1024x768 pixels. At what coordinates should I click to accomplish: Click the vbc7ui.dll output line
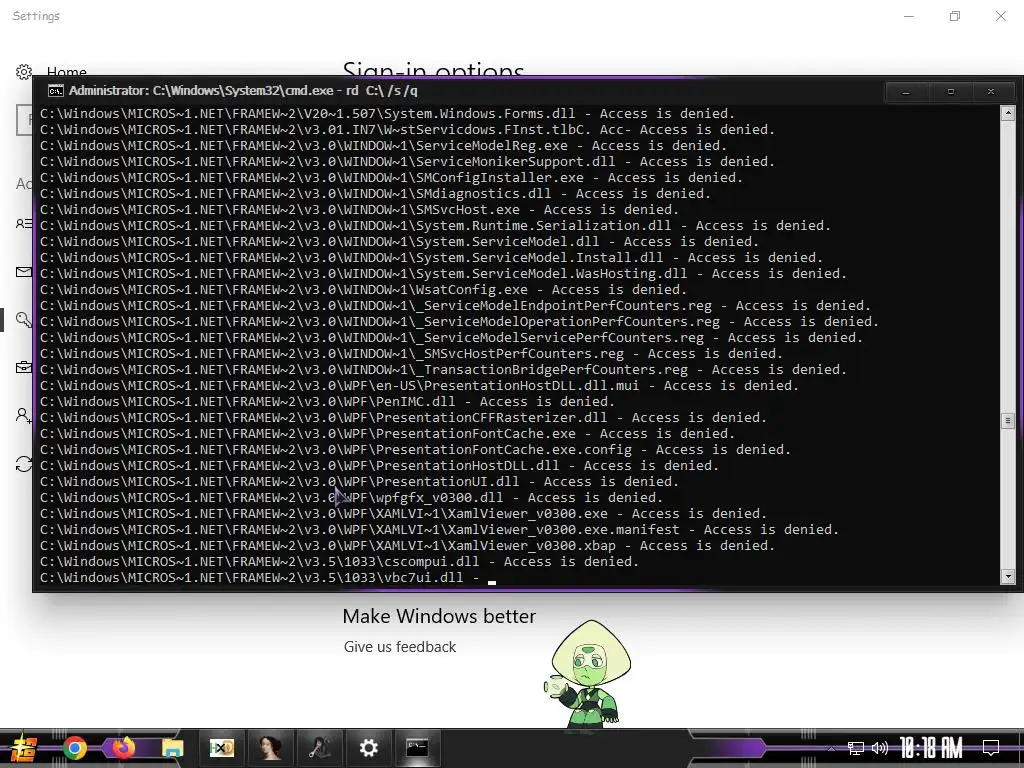click(260, 577)
